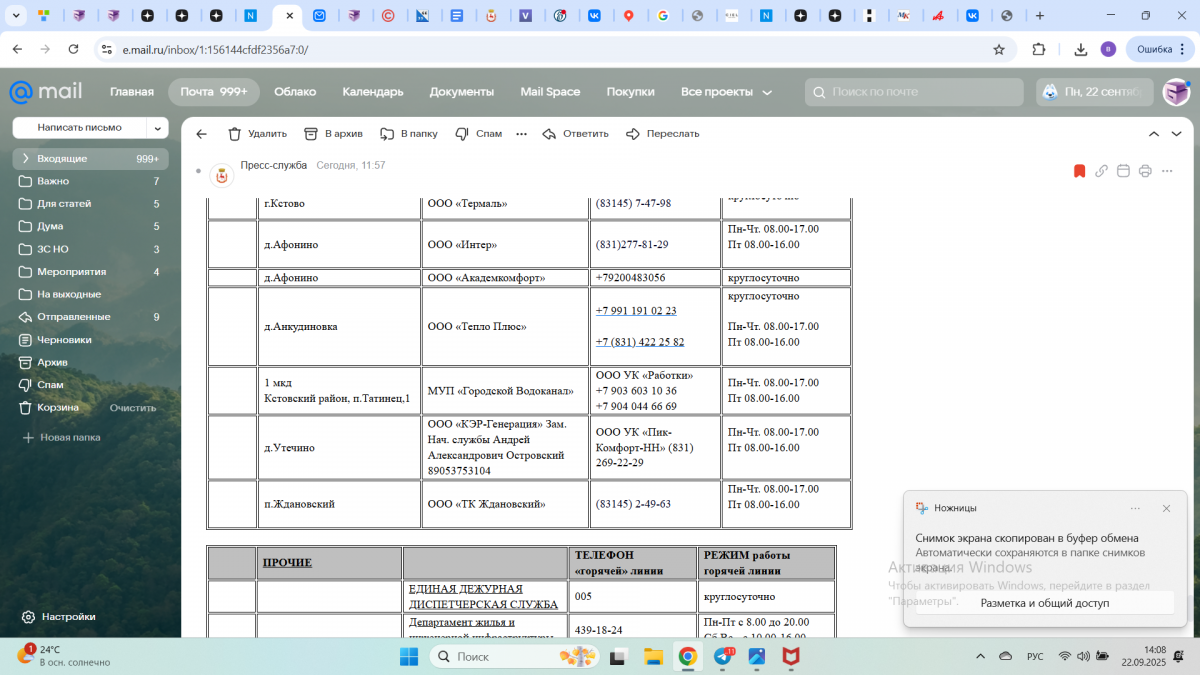1200x675 pixels.
Task: Open the user avatar in Mail header
Action: click(x=1176, y=92)
